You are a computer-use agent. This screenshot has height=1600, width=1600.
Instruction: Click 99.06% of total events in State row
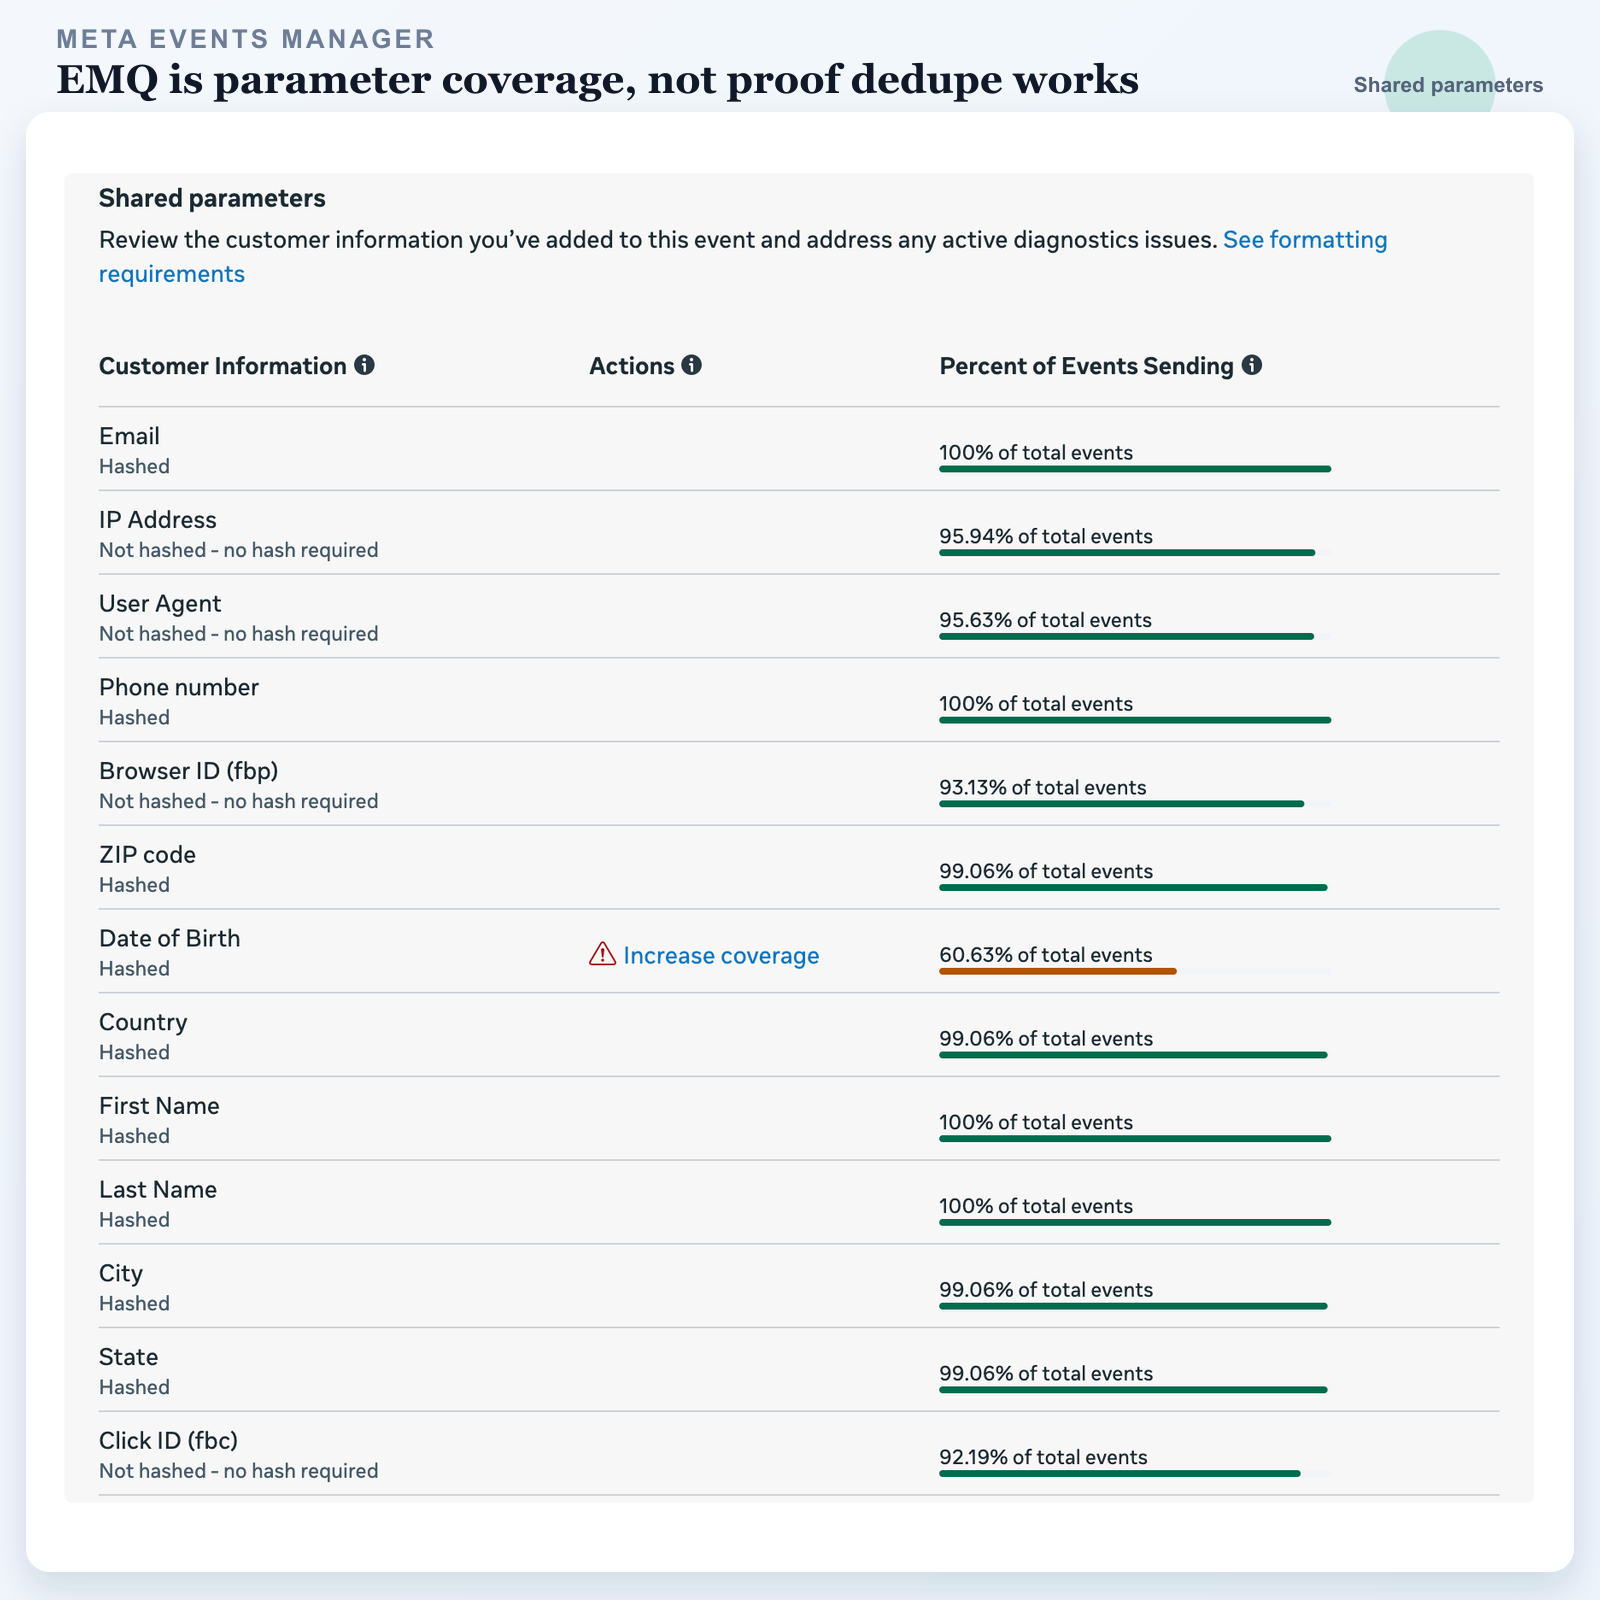(x=1046, y=1373)
